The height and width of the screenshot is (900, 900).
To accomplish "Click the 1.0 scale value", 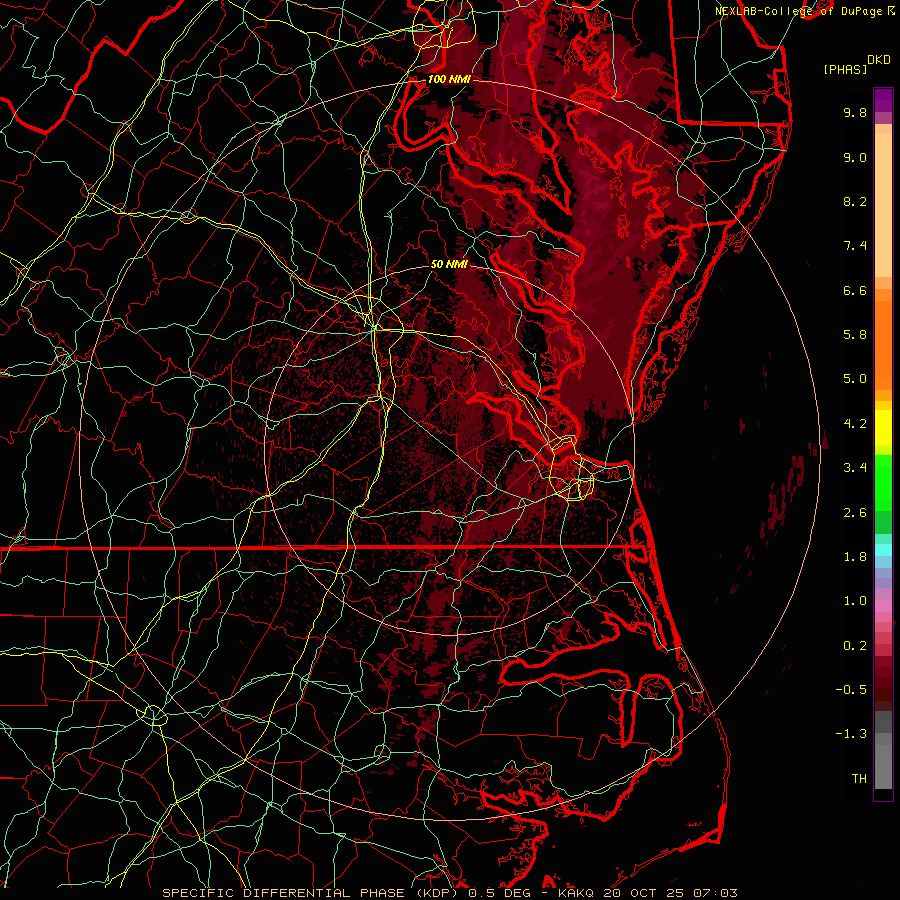I will 855,601.
